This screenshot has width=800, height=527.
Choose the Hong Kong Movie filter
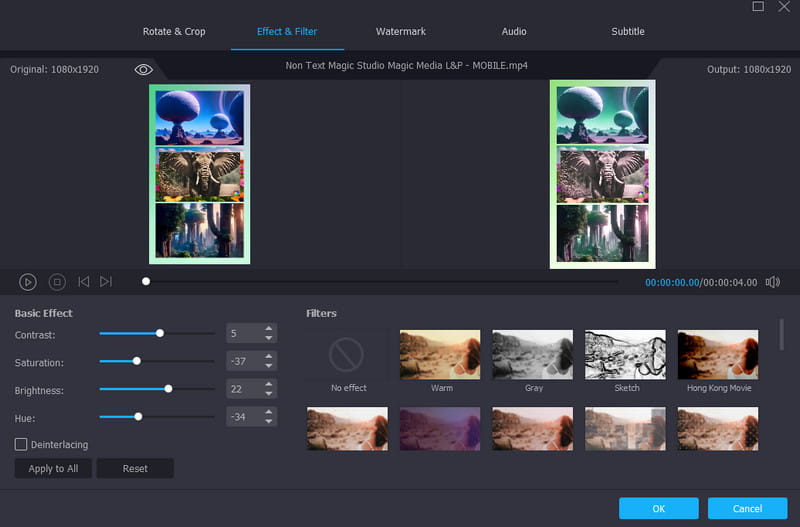click(717, 355)
